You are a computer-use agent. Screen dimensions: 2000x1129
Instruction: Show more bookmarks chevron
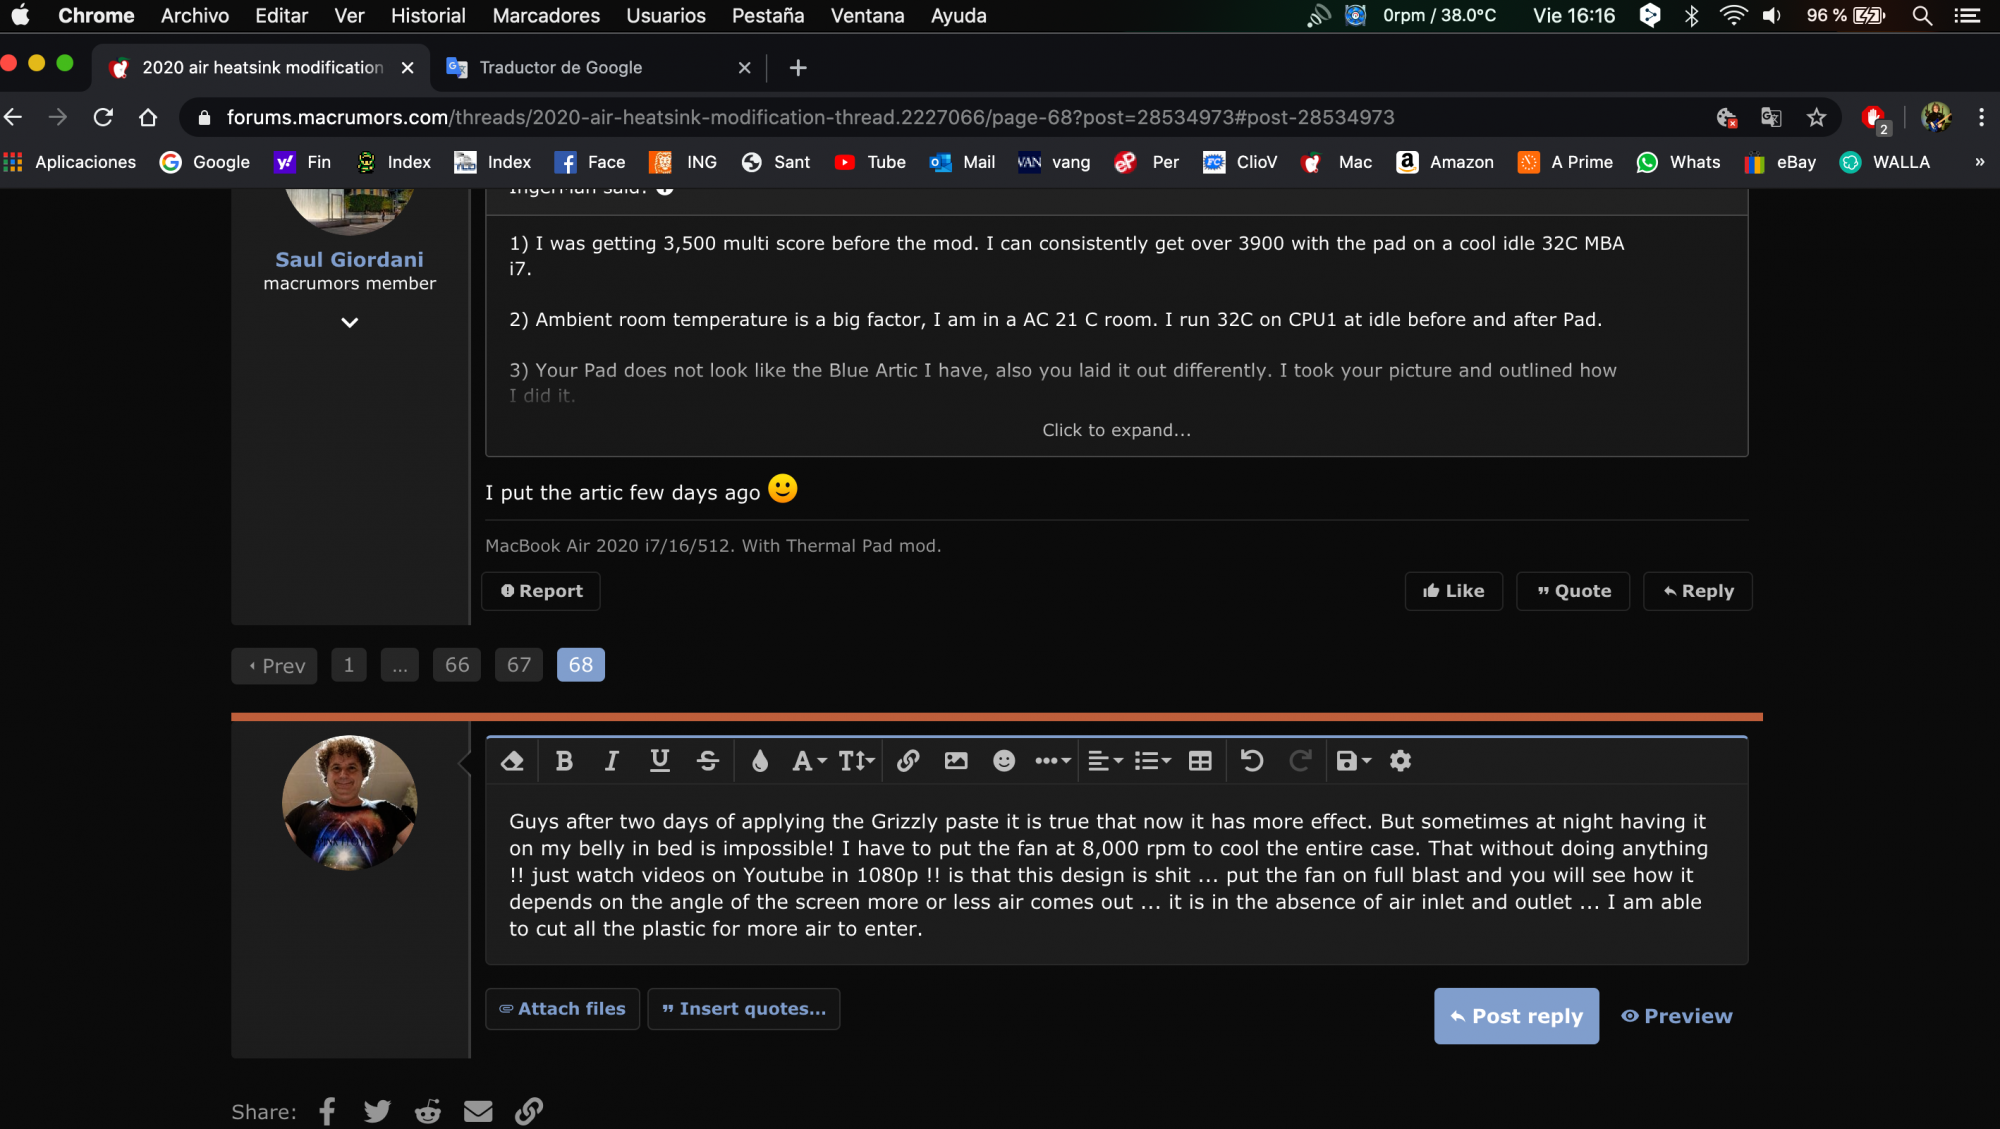1979,162
